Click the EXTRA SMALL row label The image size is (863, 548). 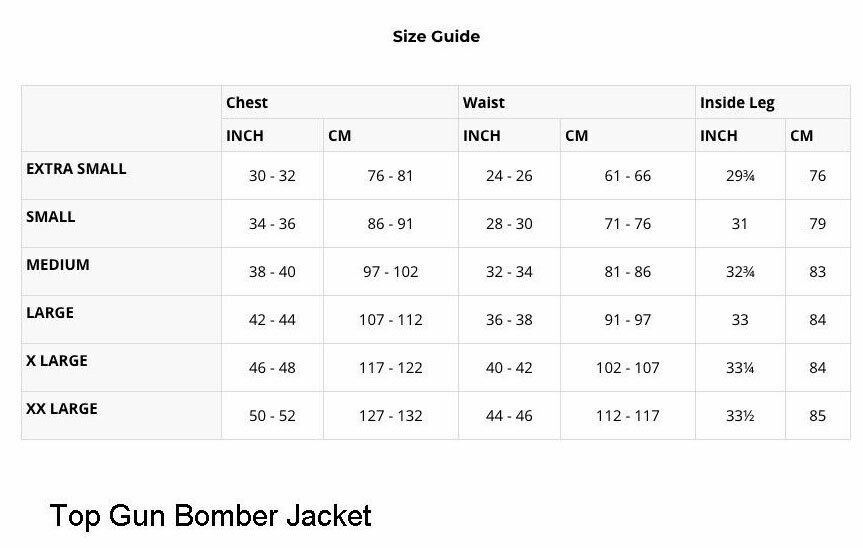[x=76, y=168]
